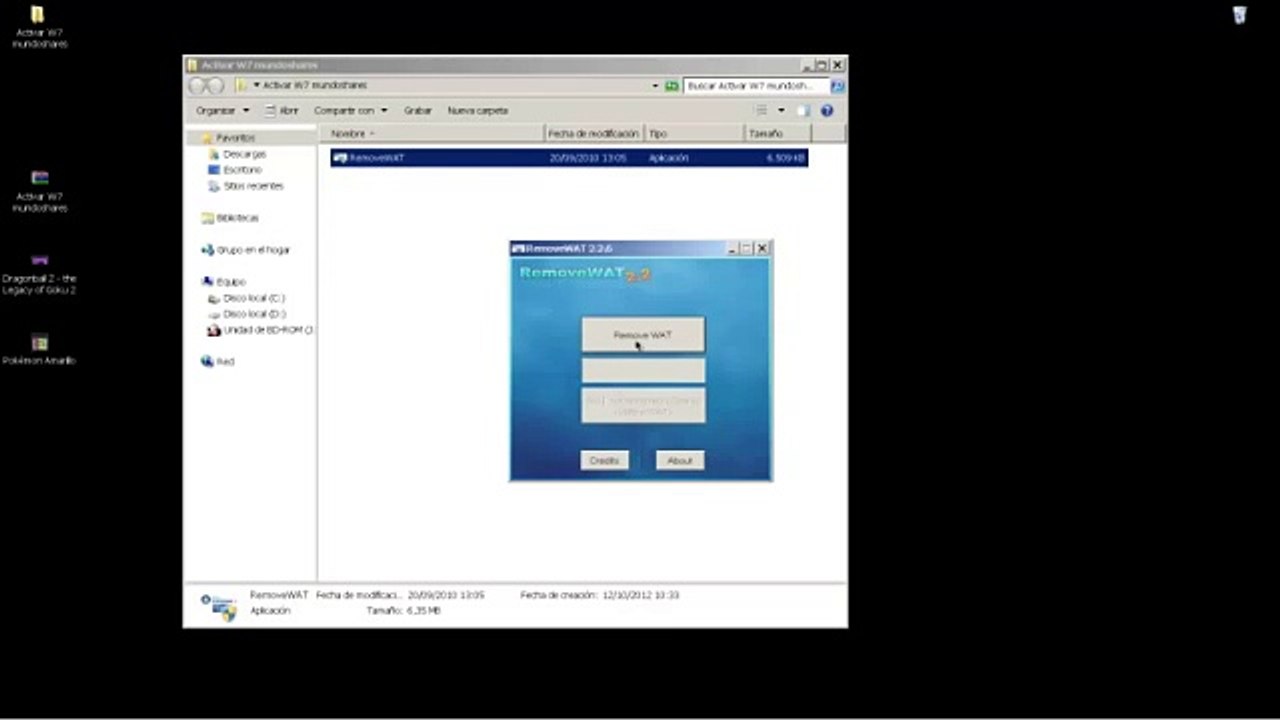Click the Disco local (C:) drive icon
Viewport: 1280px width, 720px height.
[214, 298]
